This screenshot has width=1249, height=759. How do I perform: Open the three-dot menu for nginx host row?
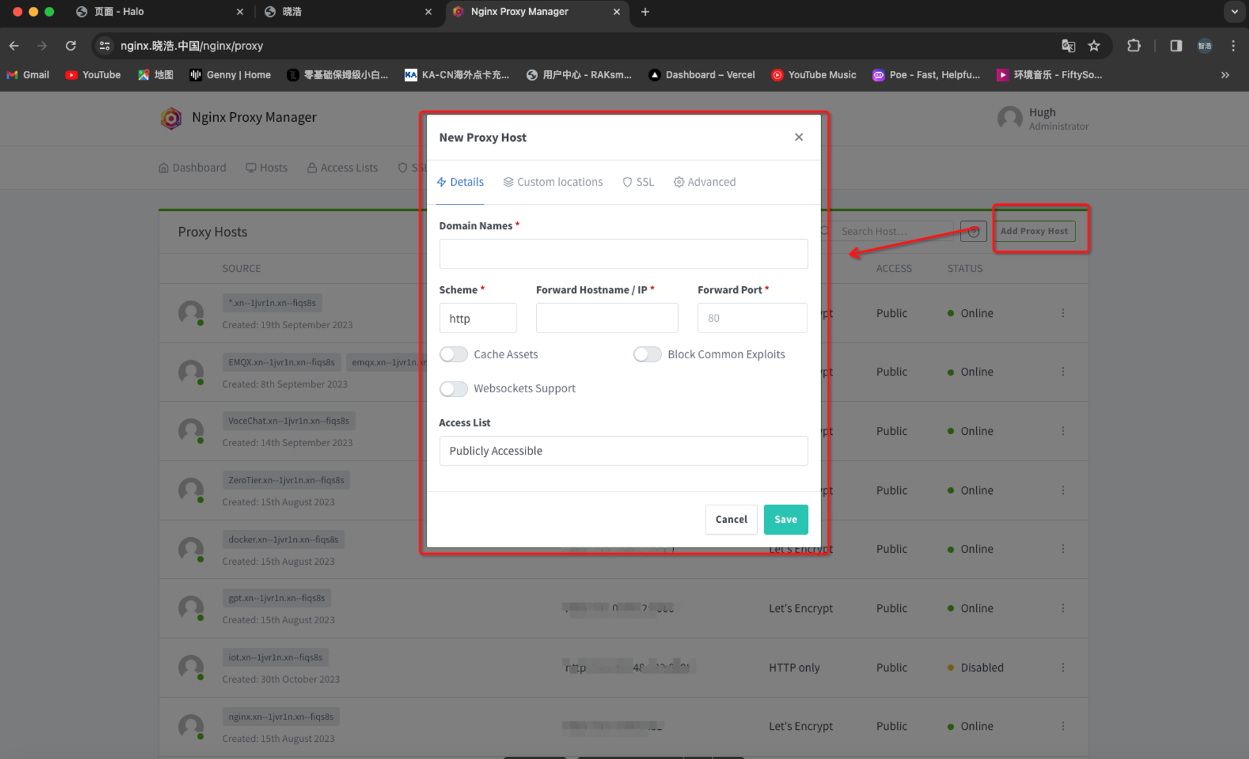(1062, 726)
